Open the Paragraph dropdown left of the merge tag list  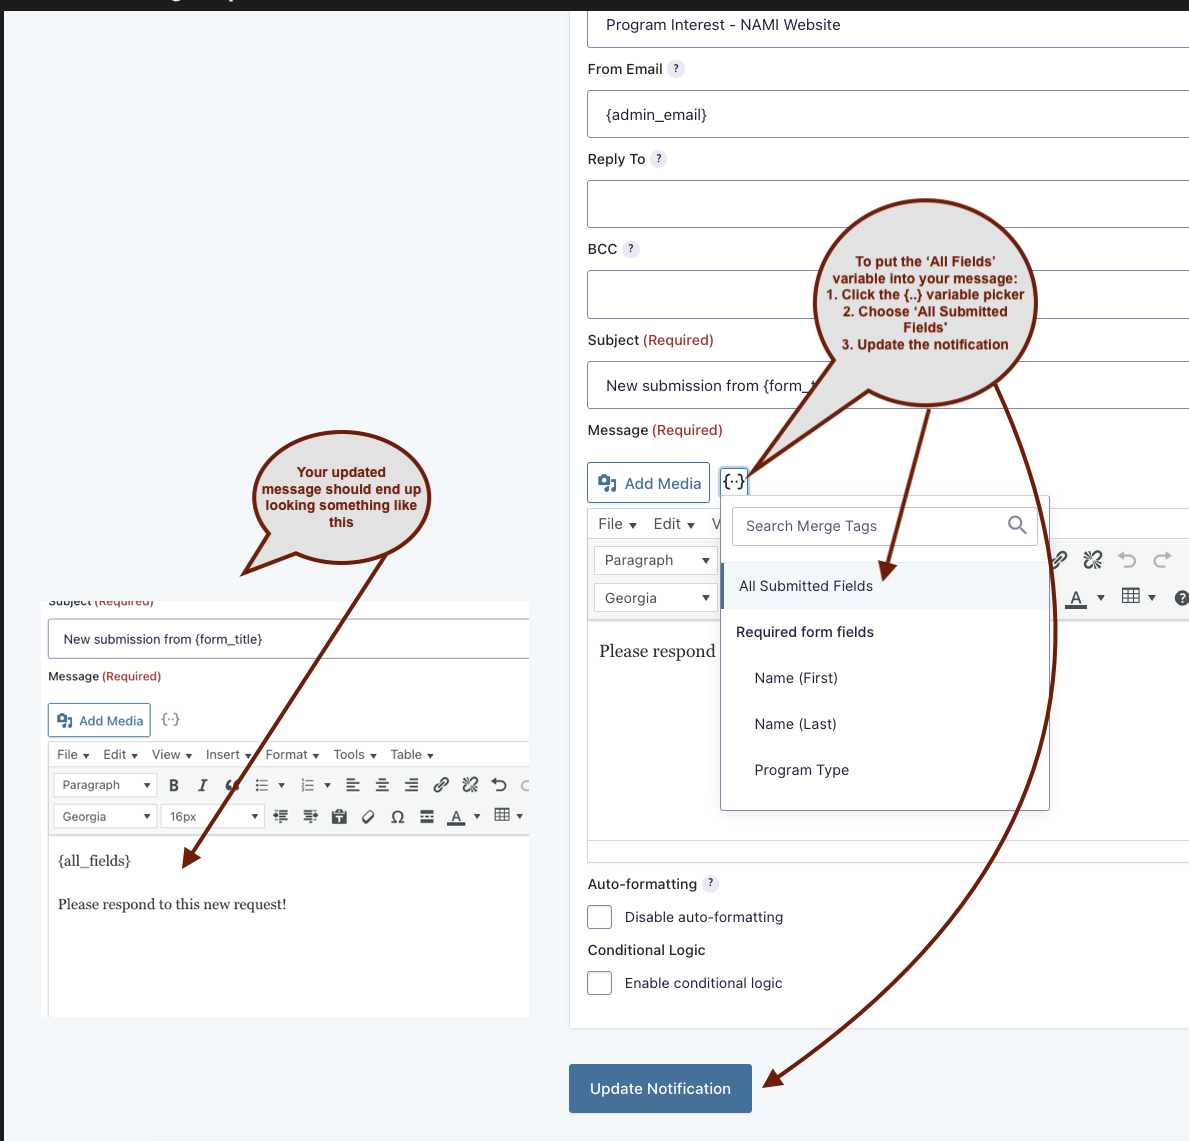click(x=656, y=560)
